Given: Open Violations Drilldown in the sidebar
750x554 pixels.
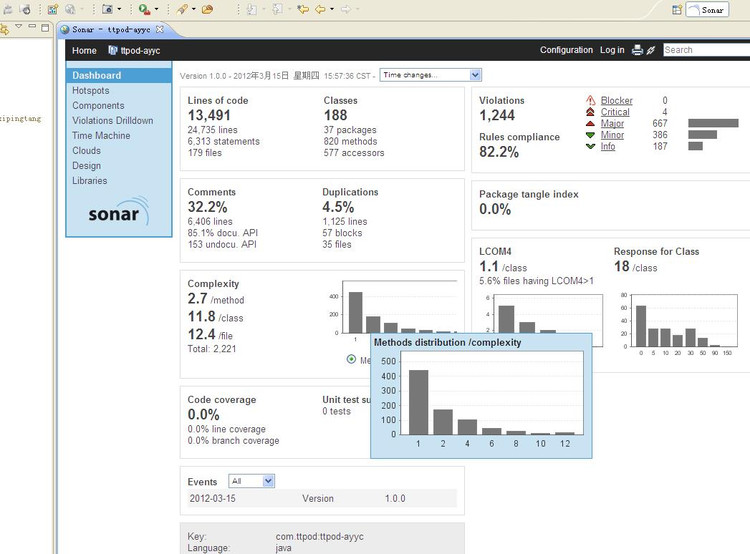Looking at the screenshot, I should tap(112, 121).
